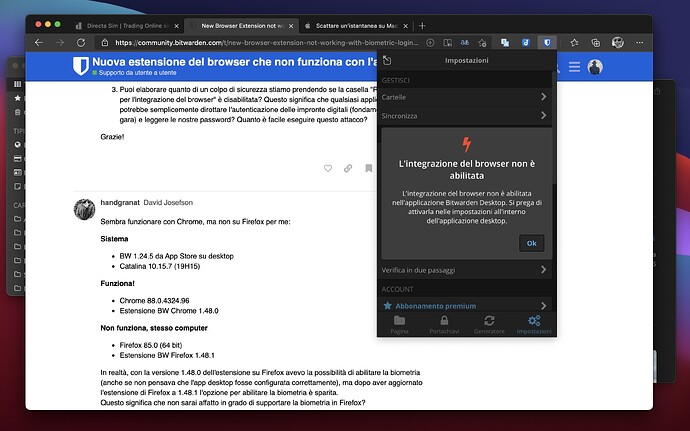Select Impostazioni tab in Bitwarden popup
This screenshot has width=690, height=431.
click(x=534, y=324)
